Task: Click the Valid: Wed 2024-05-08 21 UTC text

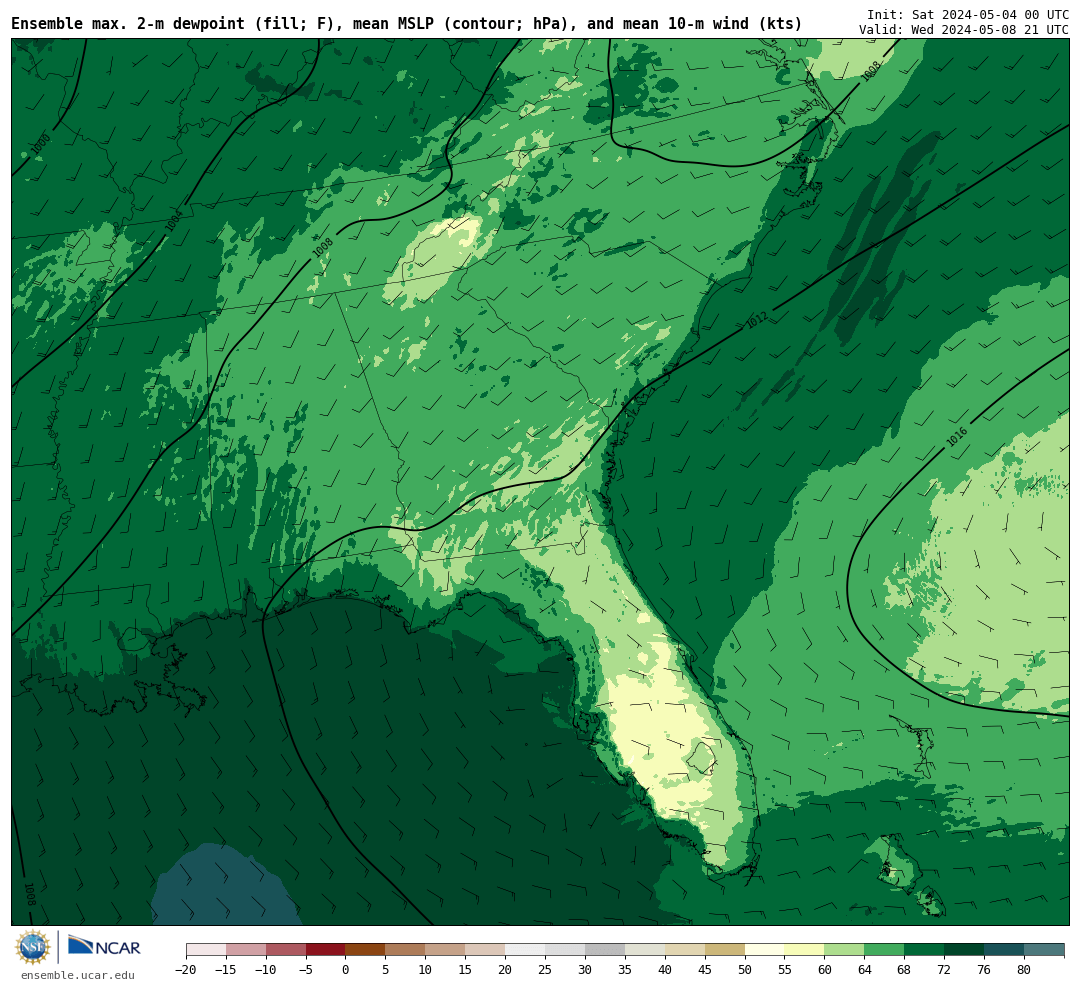Action: 964,30
